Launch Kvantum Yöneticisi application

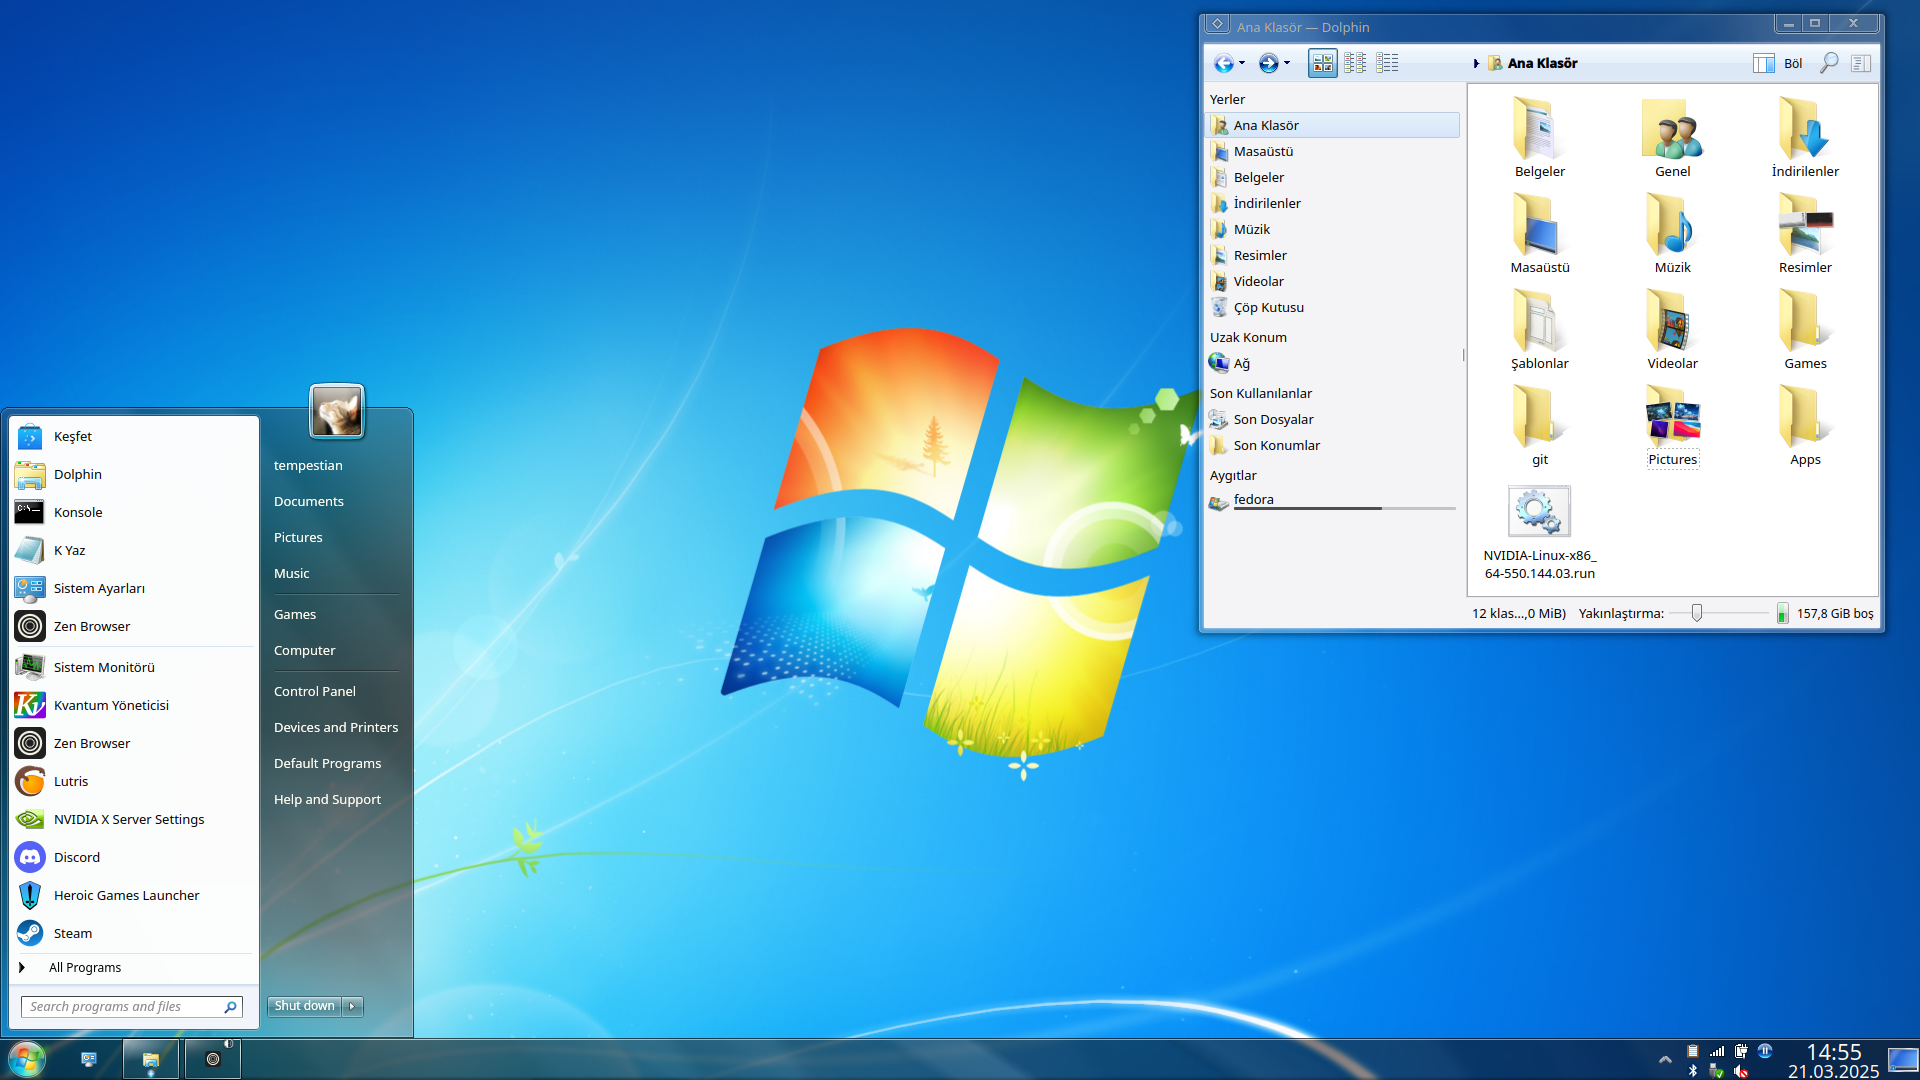[110, 705]
